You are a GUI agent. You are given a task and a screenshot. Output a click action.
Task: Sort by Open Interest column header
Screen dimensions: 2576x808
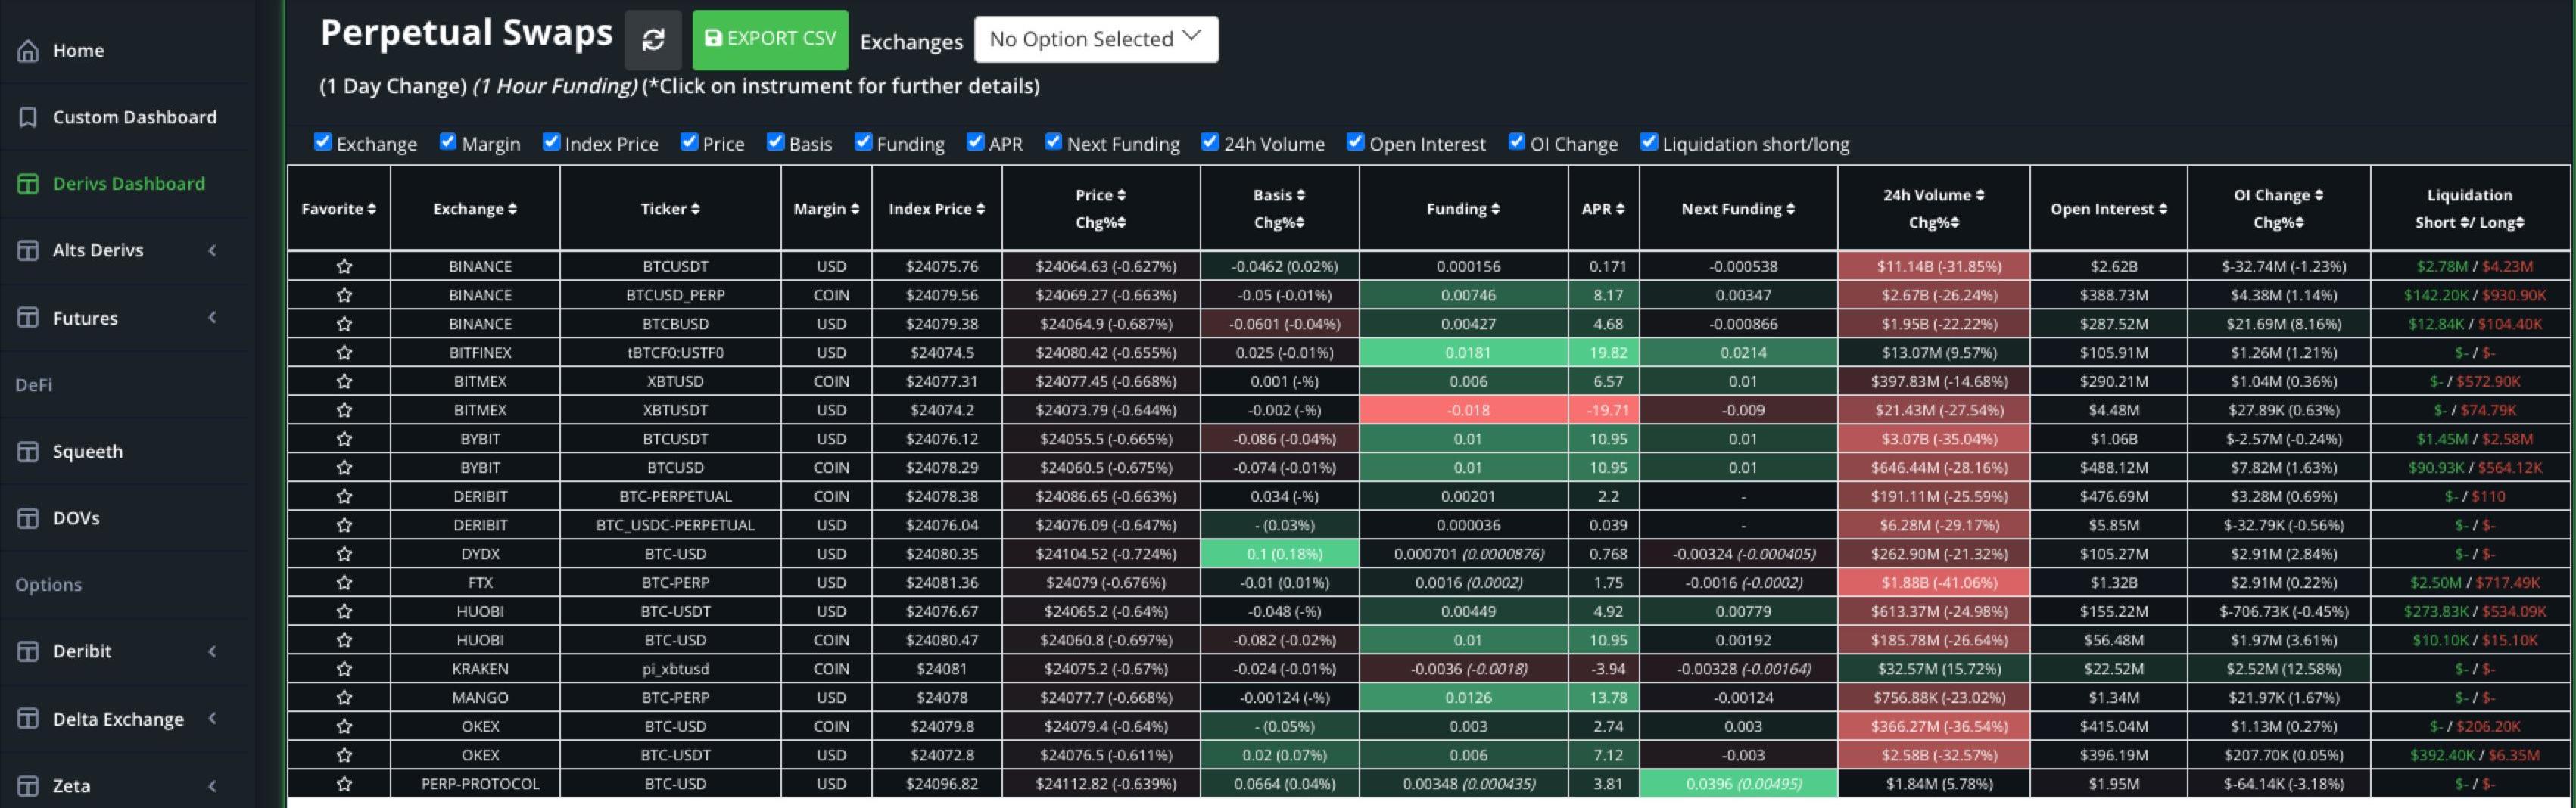(2108, 209)
